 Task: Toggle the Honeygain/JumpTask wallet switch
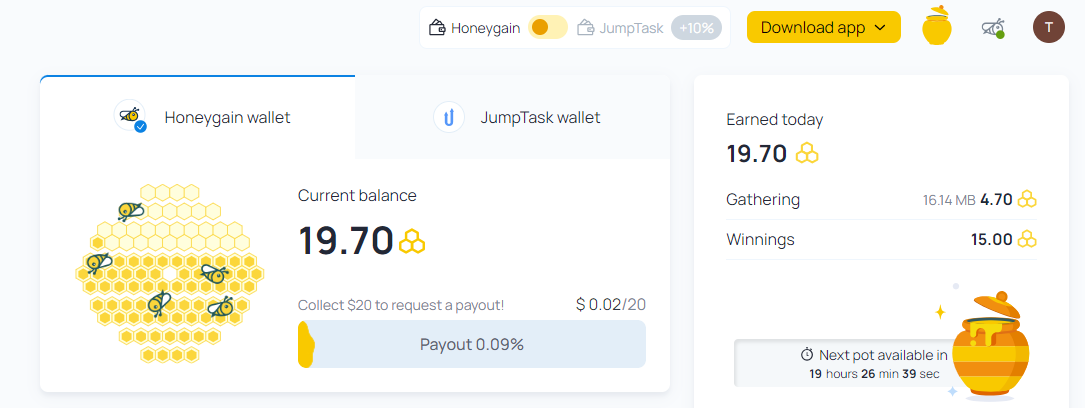coord(547,28)
